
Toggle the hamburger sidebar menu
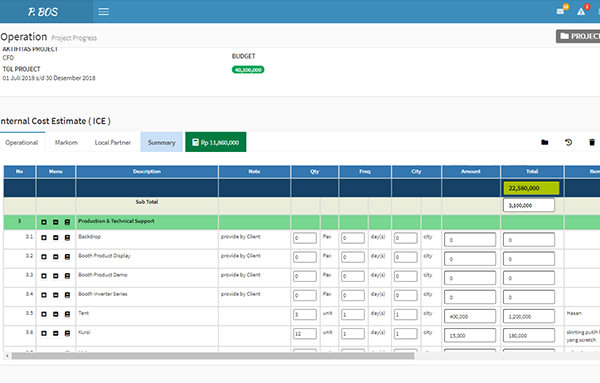103,11
